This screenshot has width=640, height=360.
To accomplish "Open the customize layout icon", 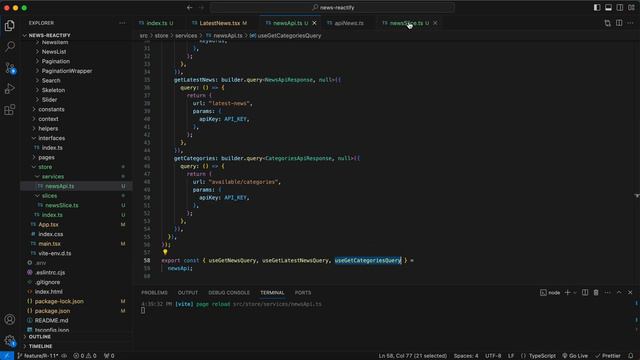I will (631, 7).
